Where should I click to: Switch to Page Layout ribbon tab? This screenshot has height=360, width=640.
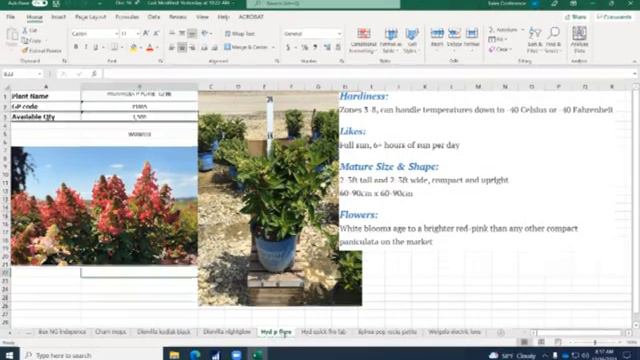(x=91, y=17)
